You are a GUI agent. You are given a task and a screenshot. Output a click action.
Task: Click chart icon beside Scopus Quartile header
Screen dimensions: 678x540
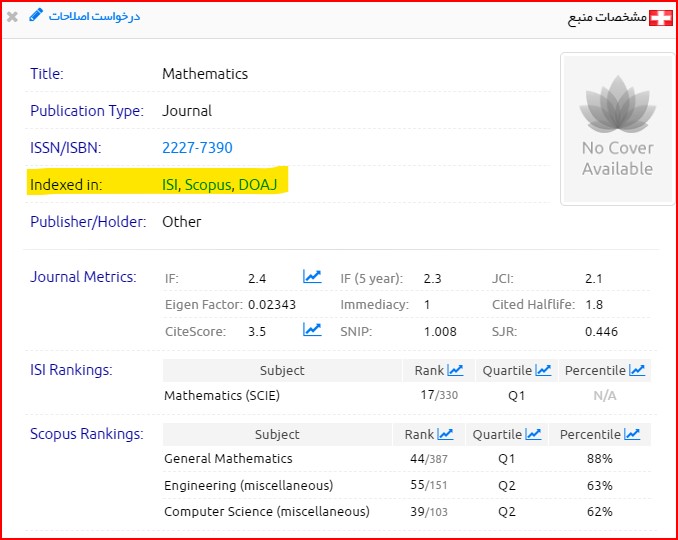coord(533,434)
